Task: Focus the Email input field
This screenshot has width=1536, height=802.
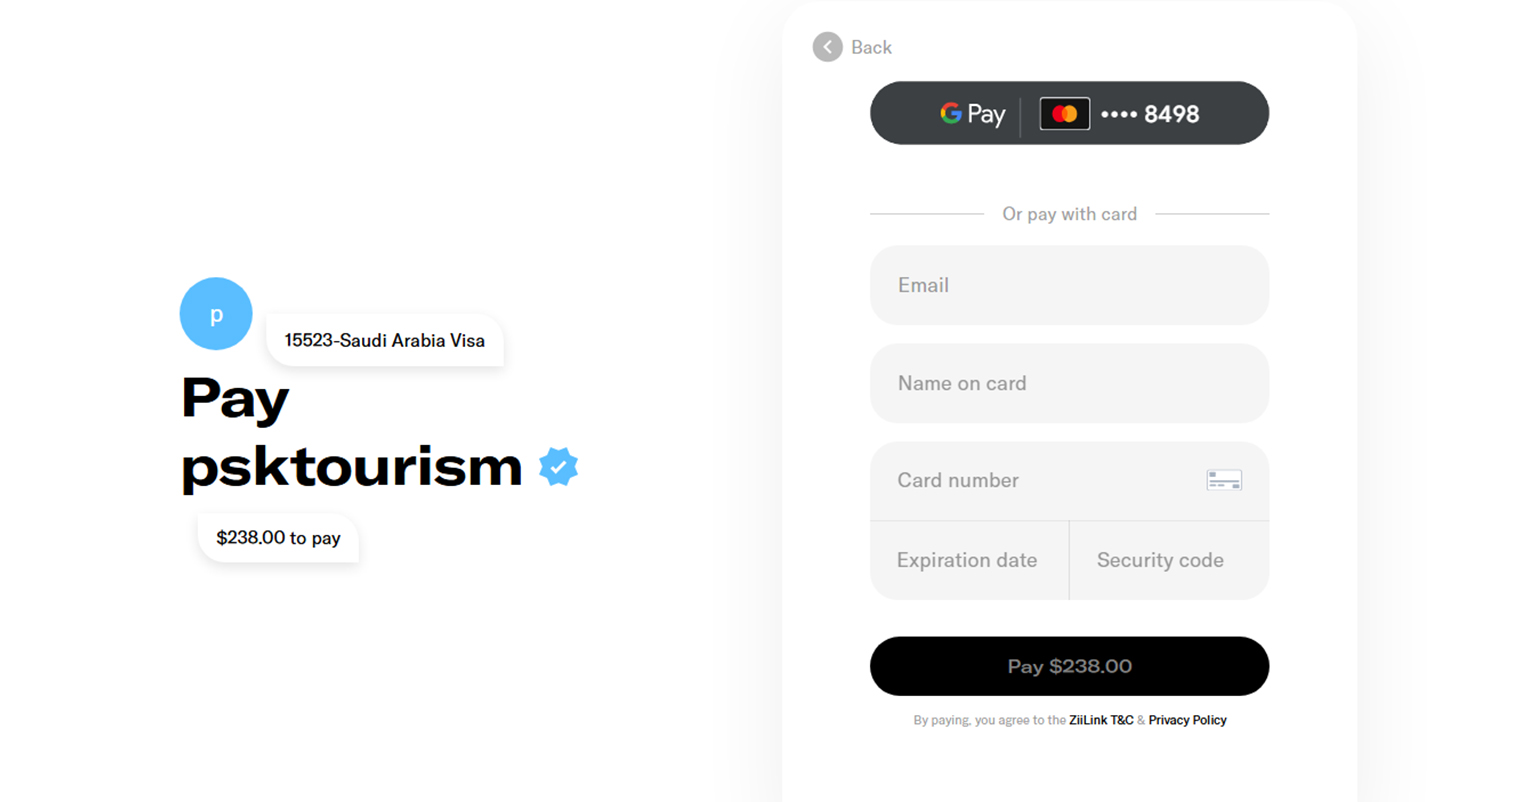Action: pyautogui.click(x=1069, y=285)
